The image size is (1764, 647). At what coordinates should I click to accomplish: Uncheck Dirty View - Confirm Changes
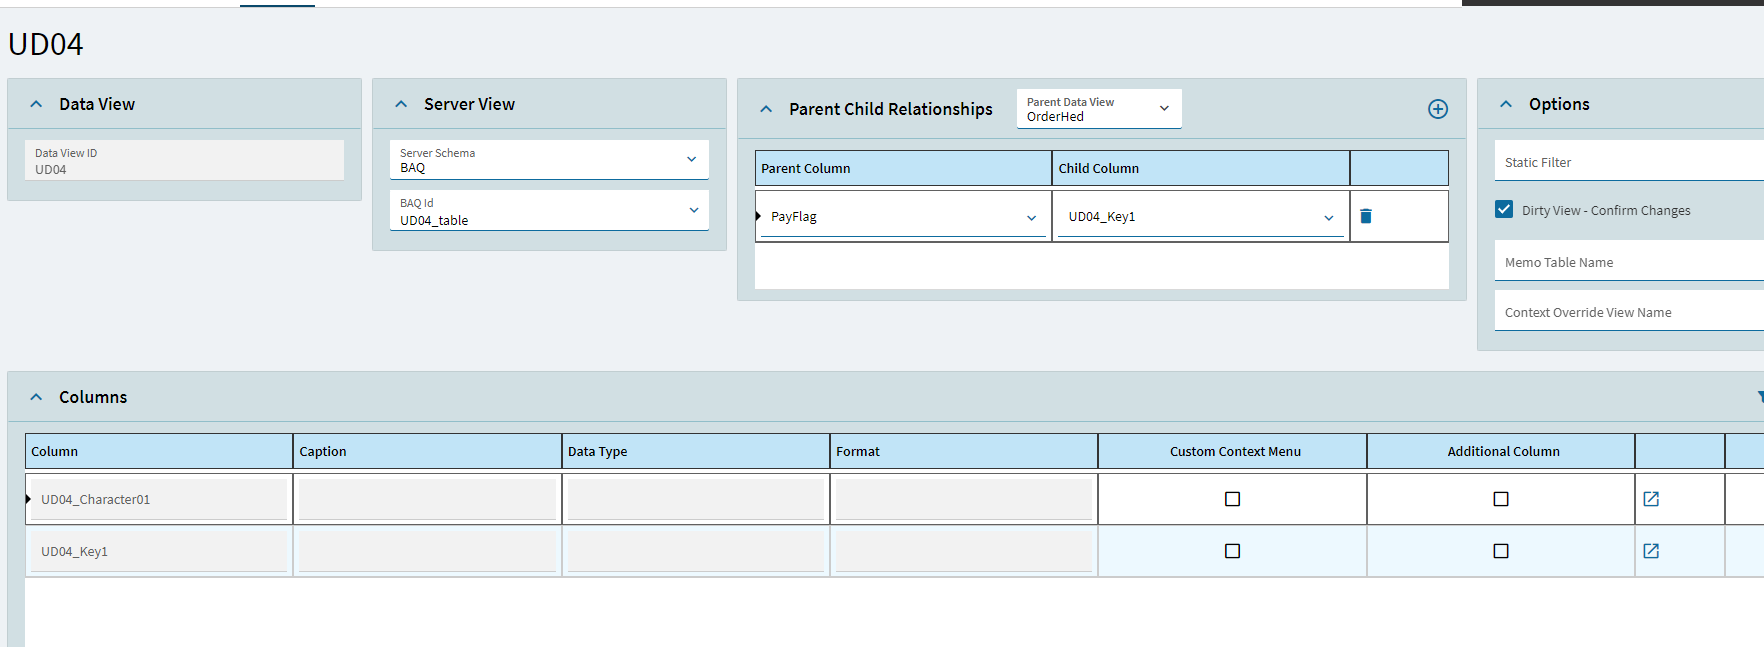point(1504,209)
